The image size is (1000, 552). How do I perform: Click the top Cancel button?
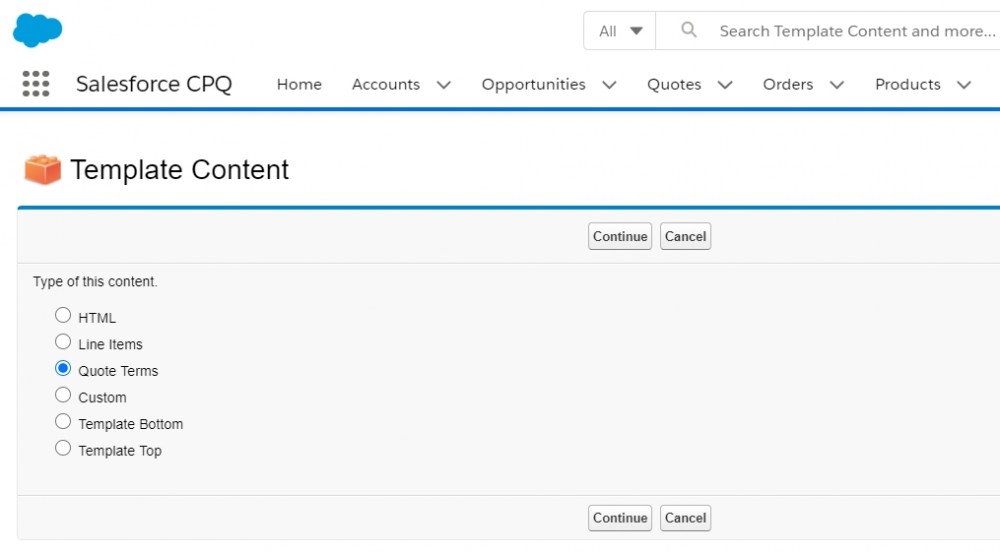pyautogui.click(x=686, y=236)
